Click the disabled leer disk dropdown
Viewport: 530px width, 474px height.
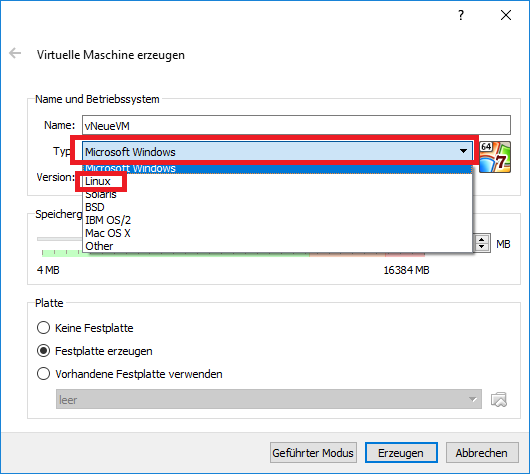[269, 399]
